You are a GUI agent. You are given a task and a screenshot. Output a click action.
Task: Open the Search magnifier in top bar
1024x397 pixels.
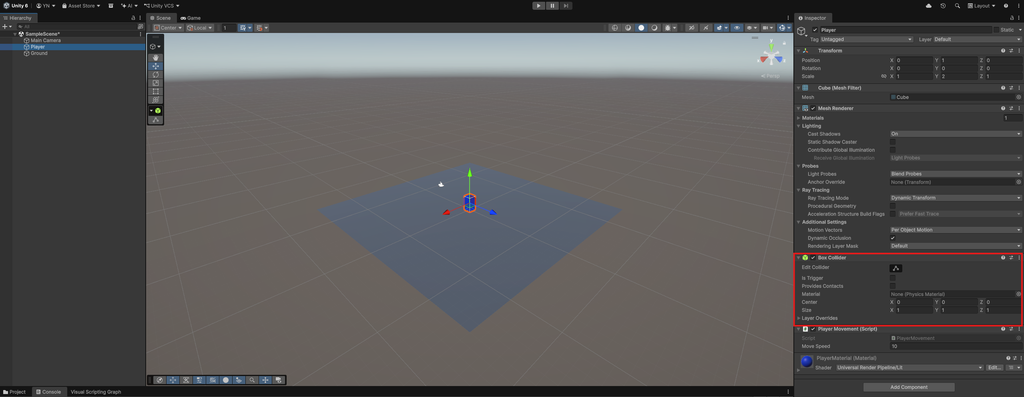tap(957, 5)
